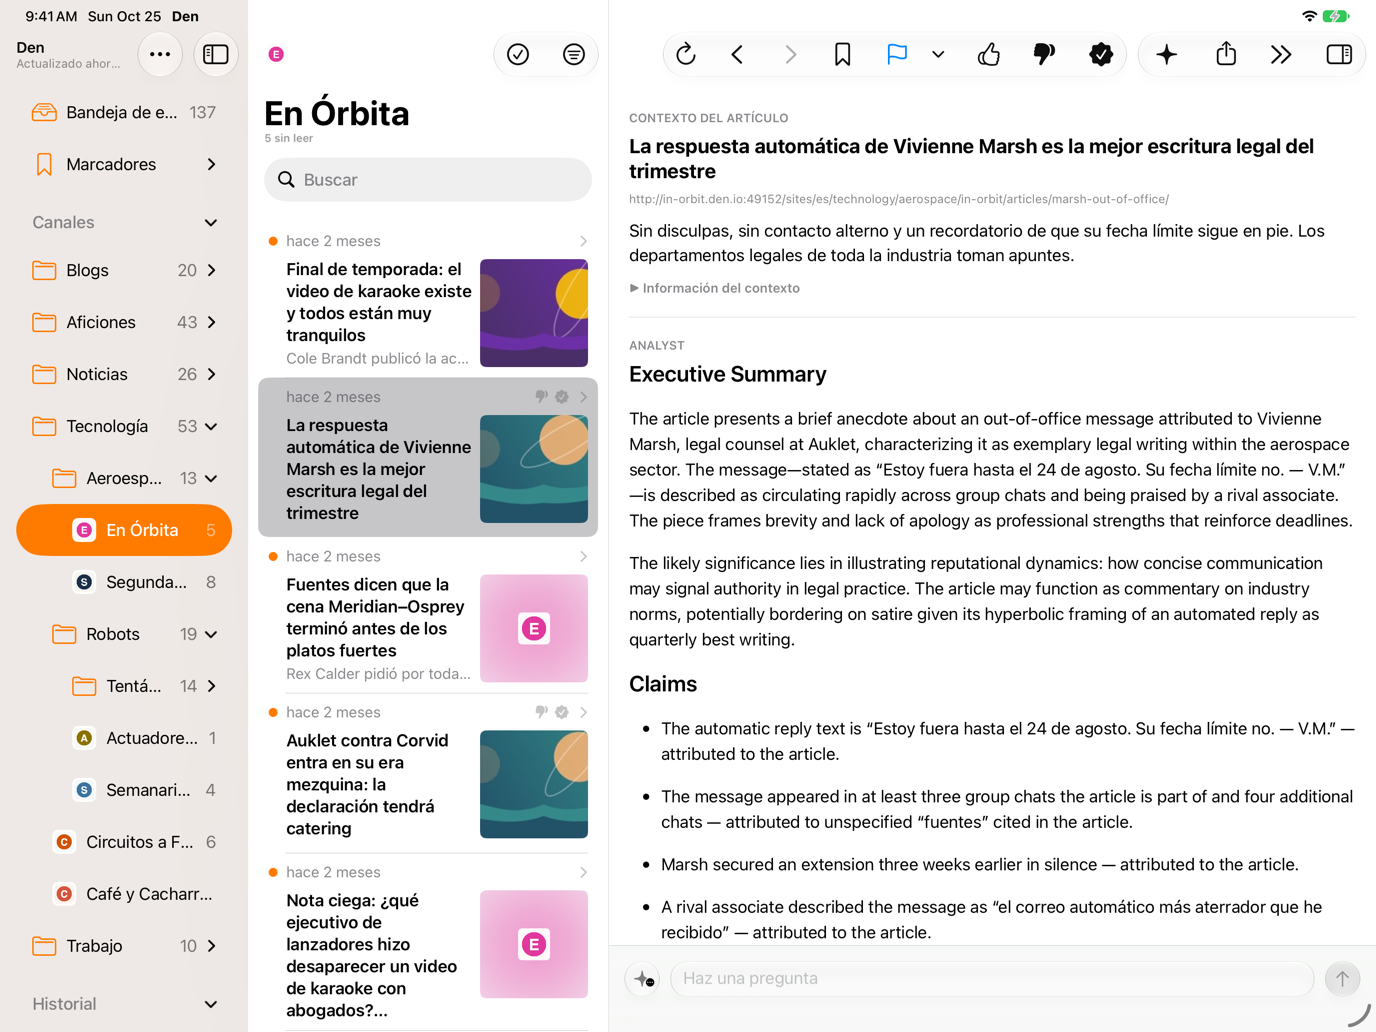The image size is (1376, 1032).
Task: Send the question with arrow button
Action: point(1342,978)
